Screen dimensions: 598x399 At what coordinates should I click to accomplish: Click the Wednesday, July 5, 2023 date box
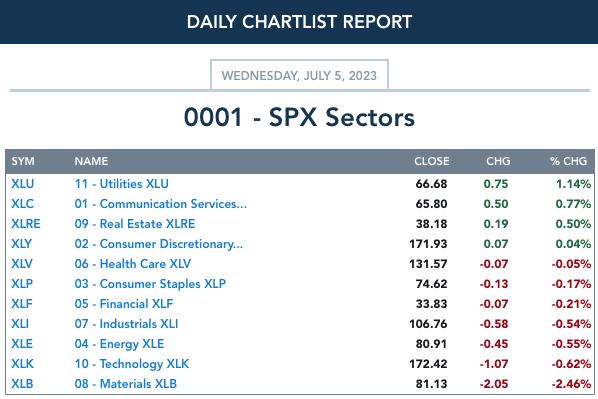click(x=299, y=75)
